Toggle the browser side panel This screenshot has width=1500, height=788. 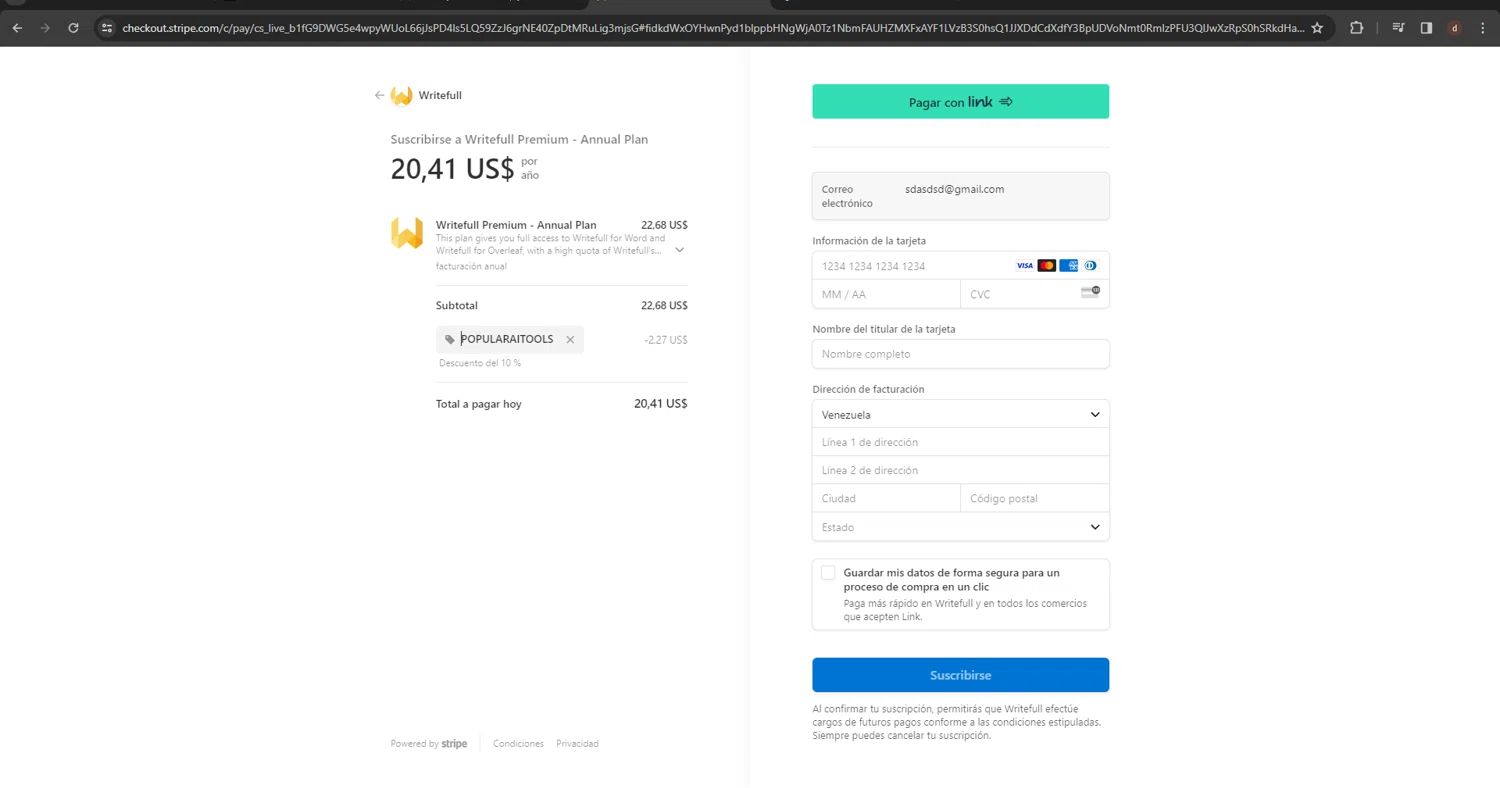pyautogui.click(x=1426, y=28)
